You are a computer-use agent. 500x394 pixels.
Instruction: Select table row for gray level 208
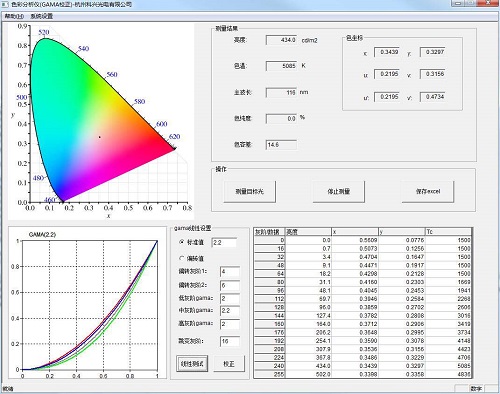pyautogui.click(x=363, y=349)
